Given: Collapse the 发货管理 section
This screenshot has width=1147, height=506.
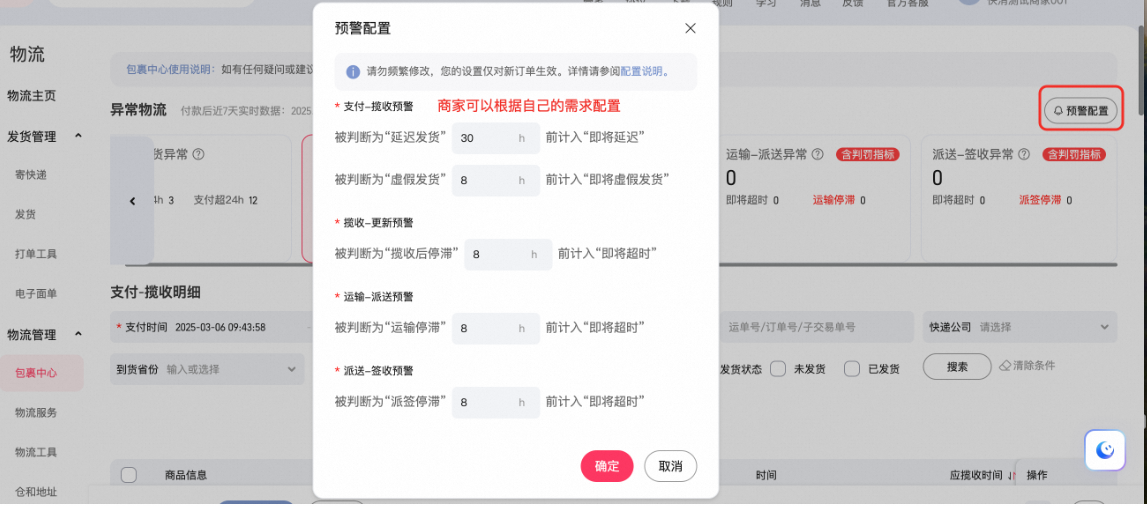Looking at the screenshot, I should (78, 136).
